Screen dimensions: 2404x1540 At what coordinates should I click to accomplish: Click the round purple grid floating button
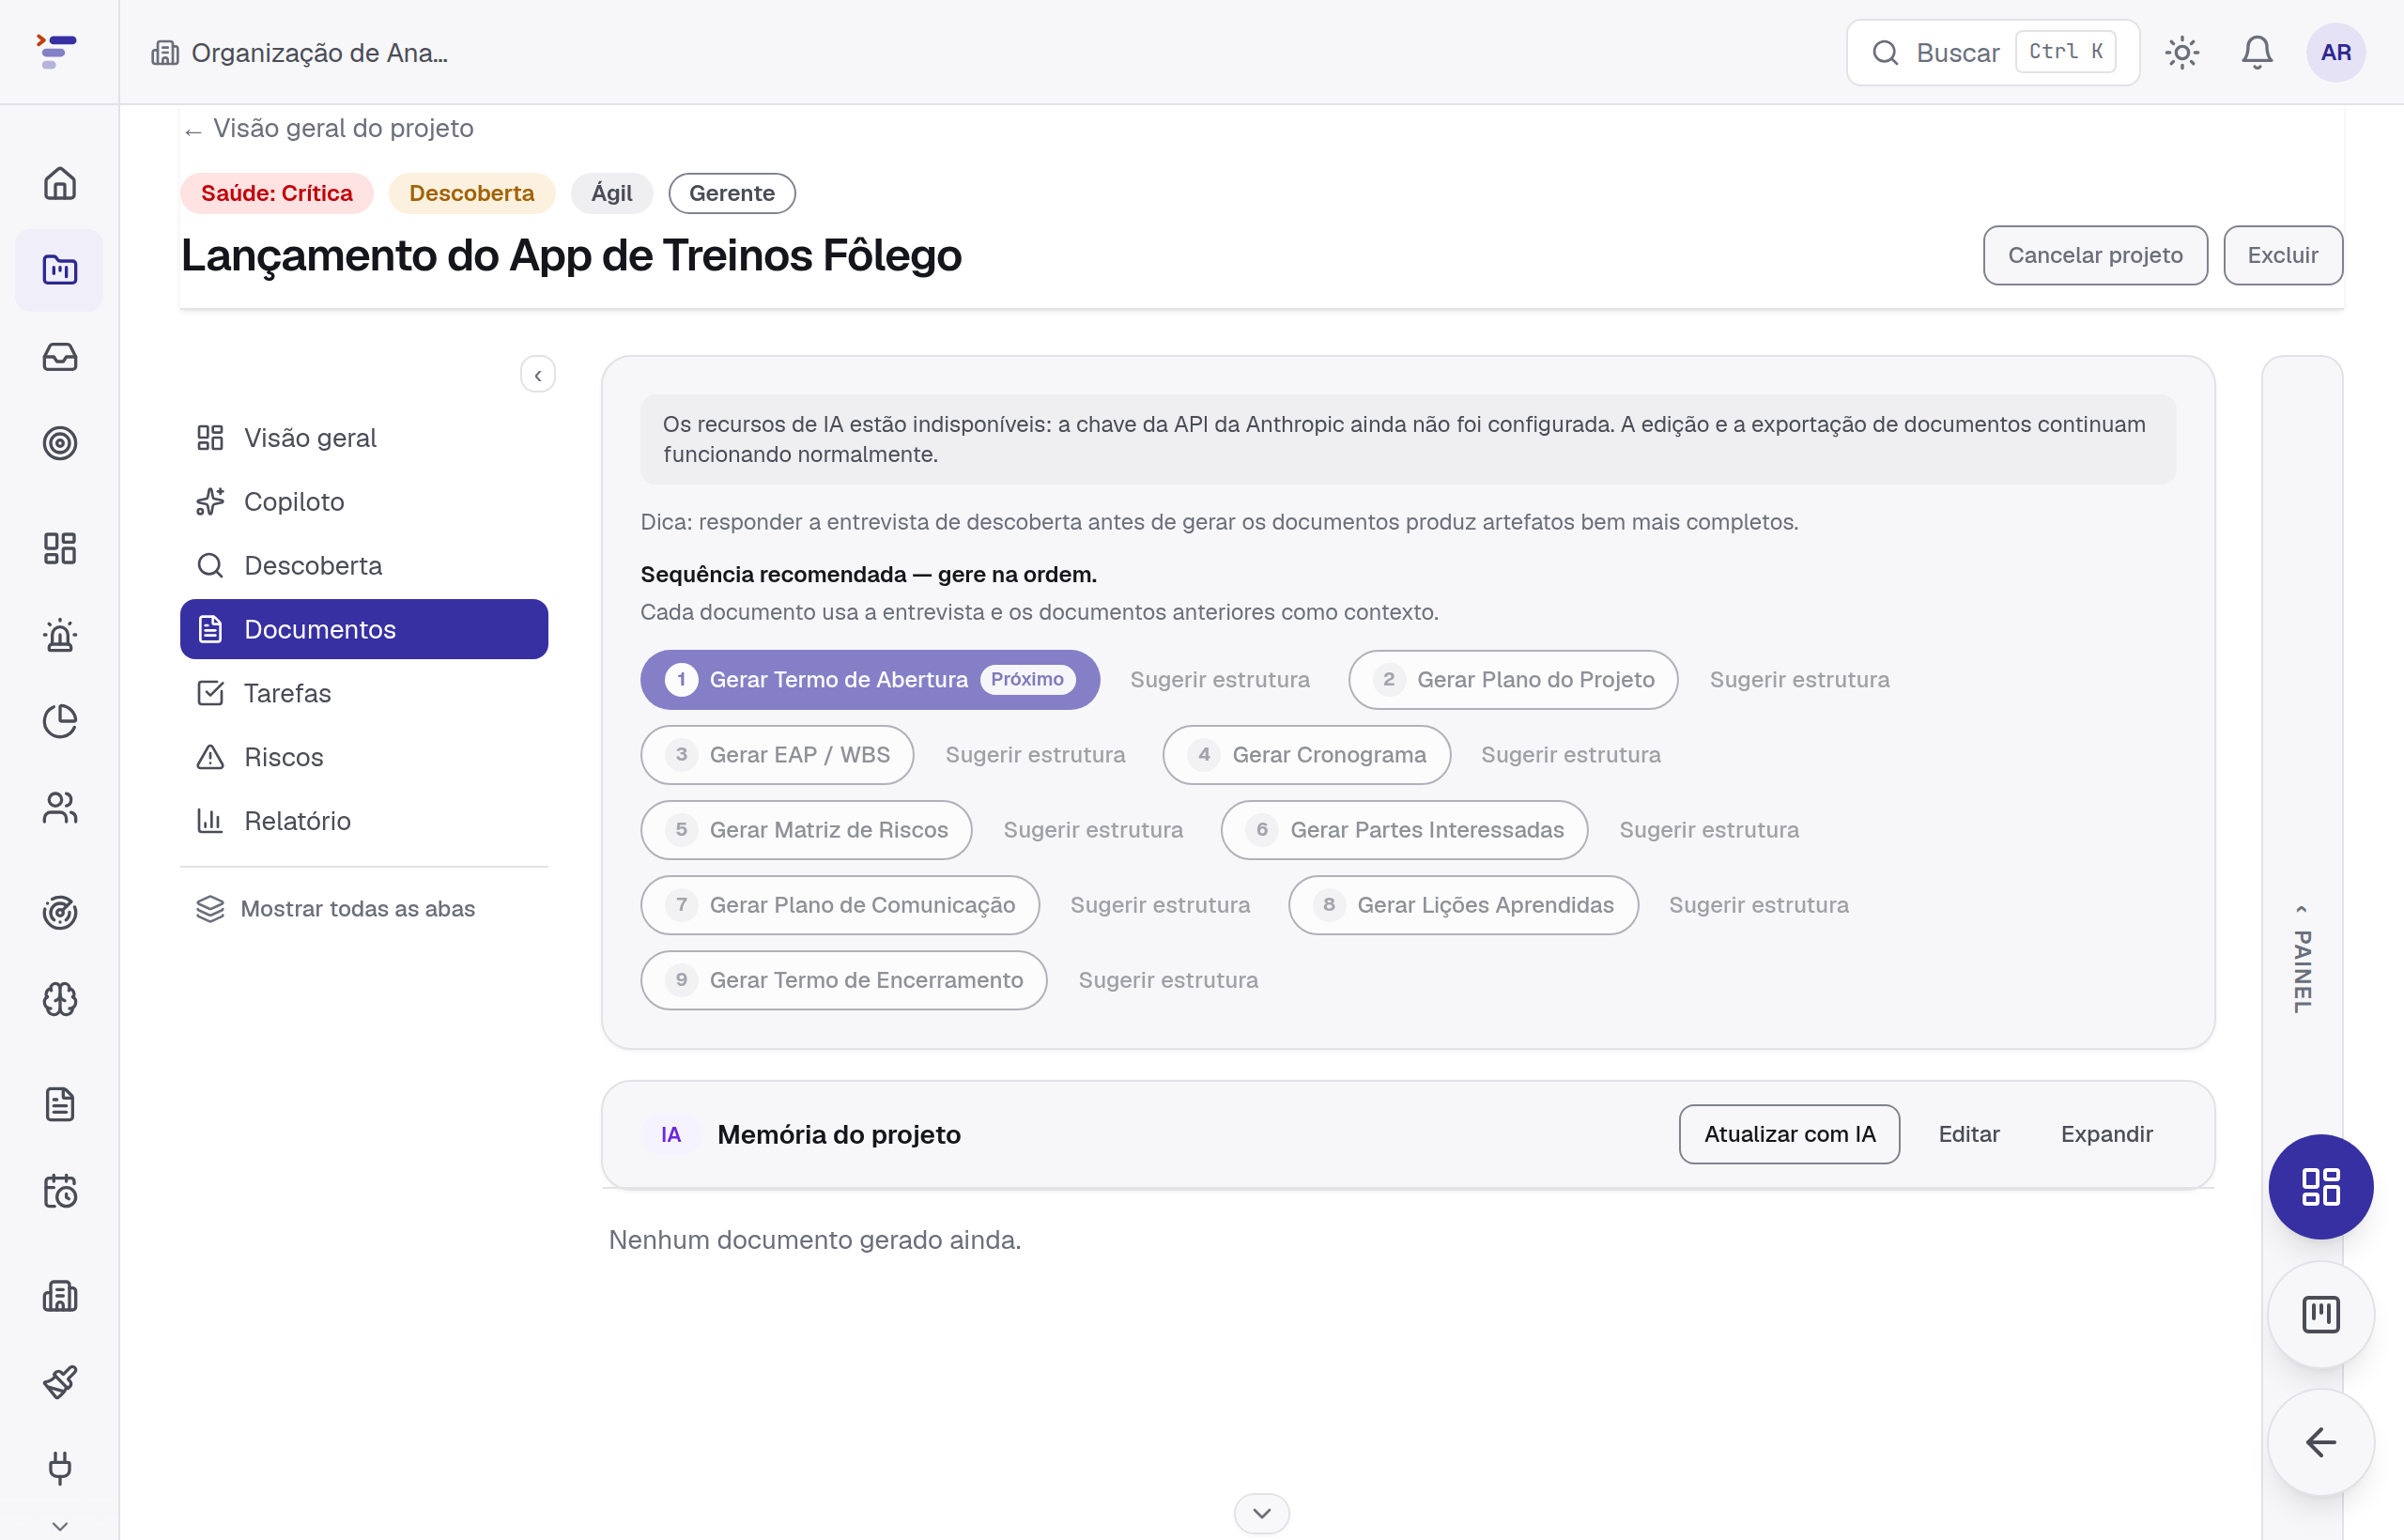(2320, 1187)
